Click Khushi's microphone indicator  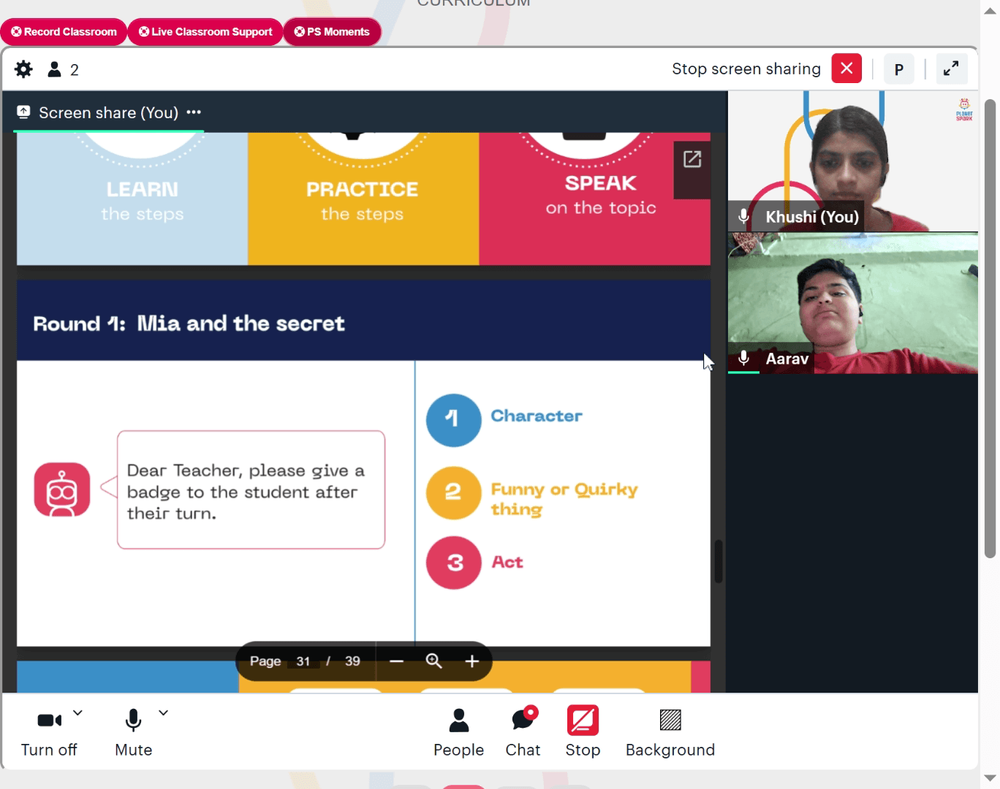pos(744,216)
